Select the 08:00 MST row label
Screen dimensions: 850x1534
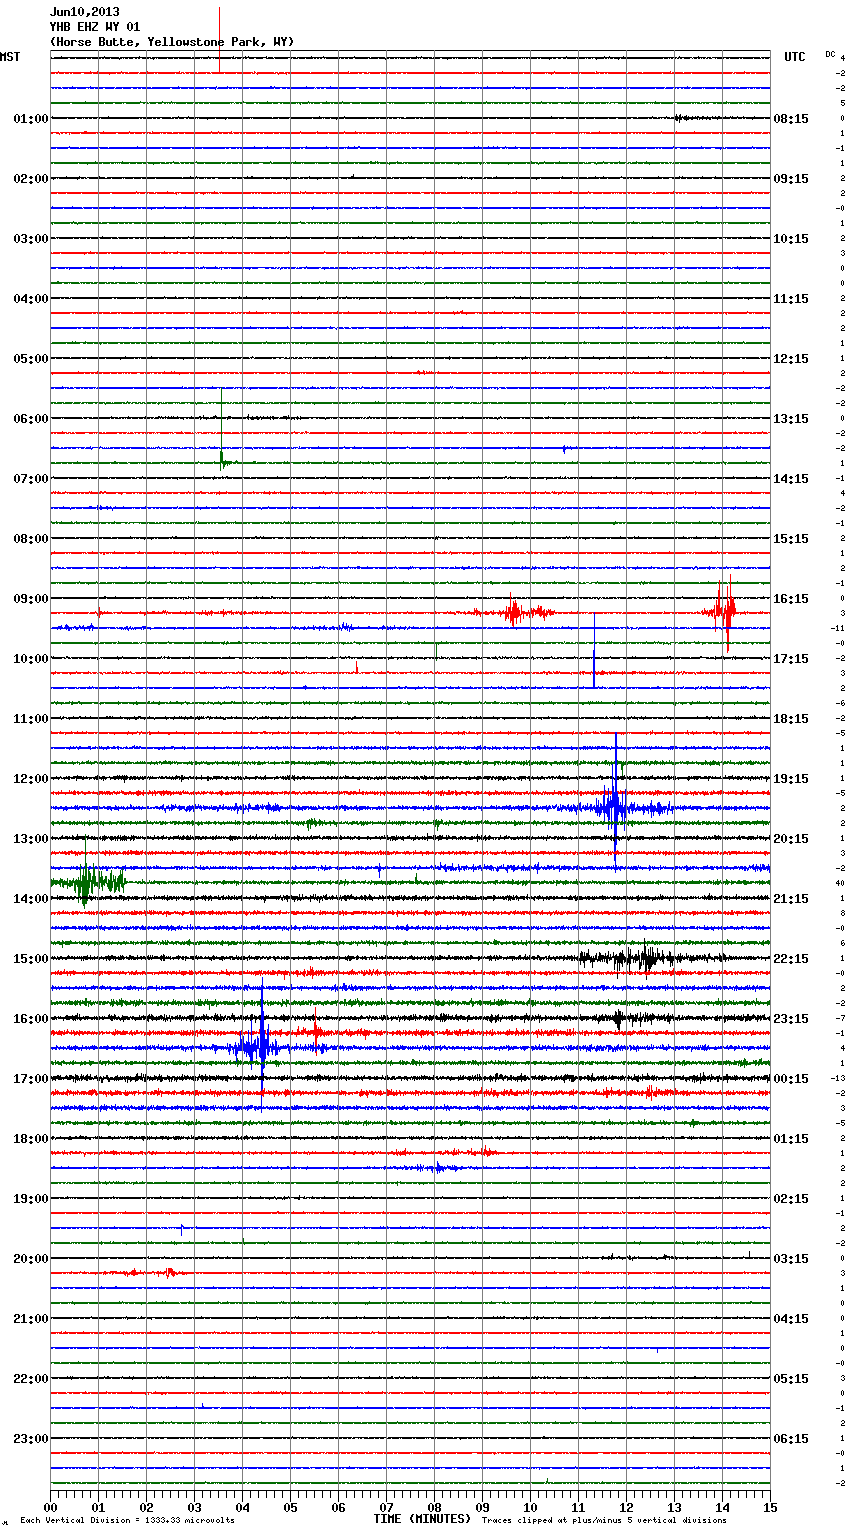point(30,539)
